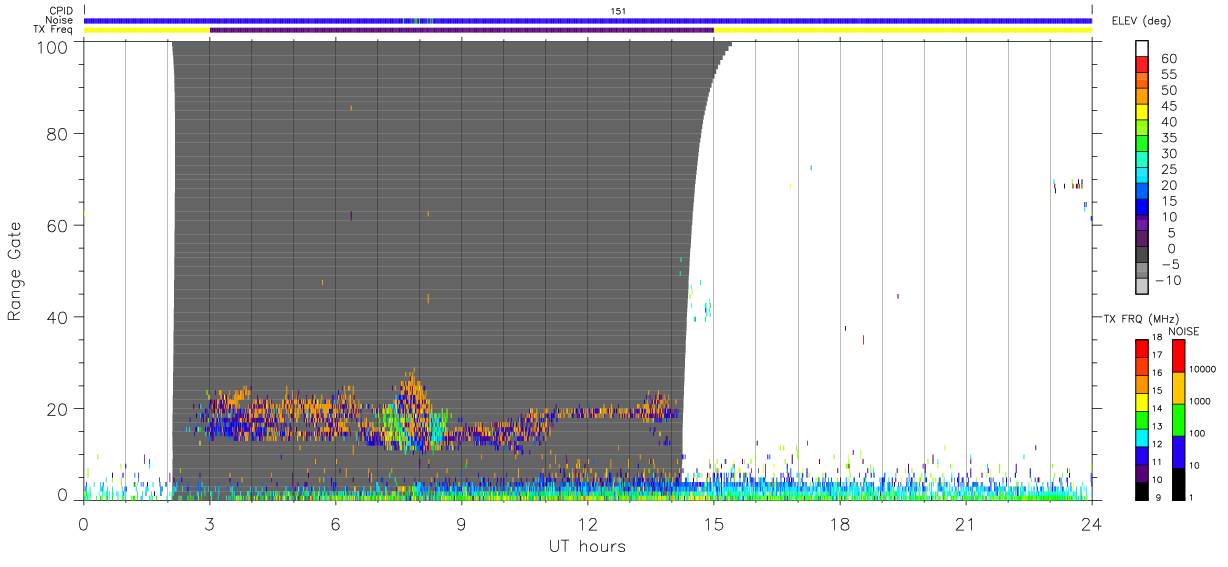Screen dimensions: 1228x567
Task: Click the TX Freq row label
Action: (54, 30)
